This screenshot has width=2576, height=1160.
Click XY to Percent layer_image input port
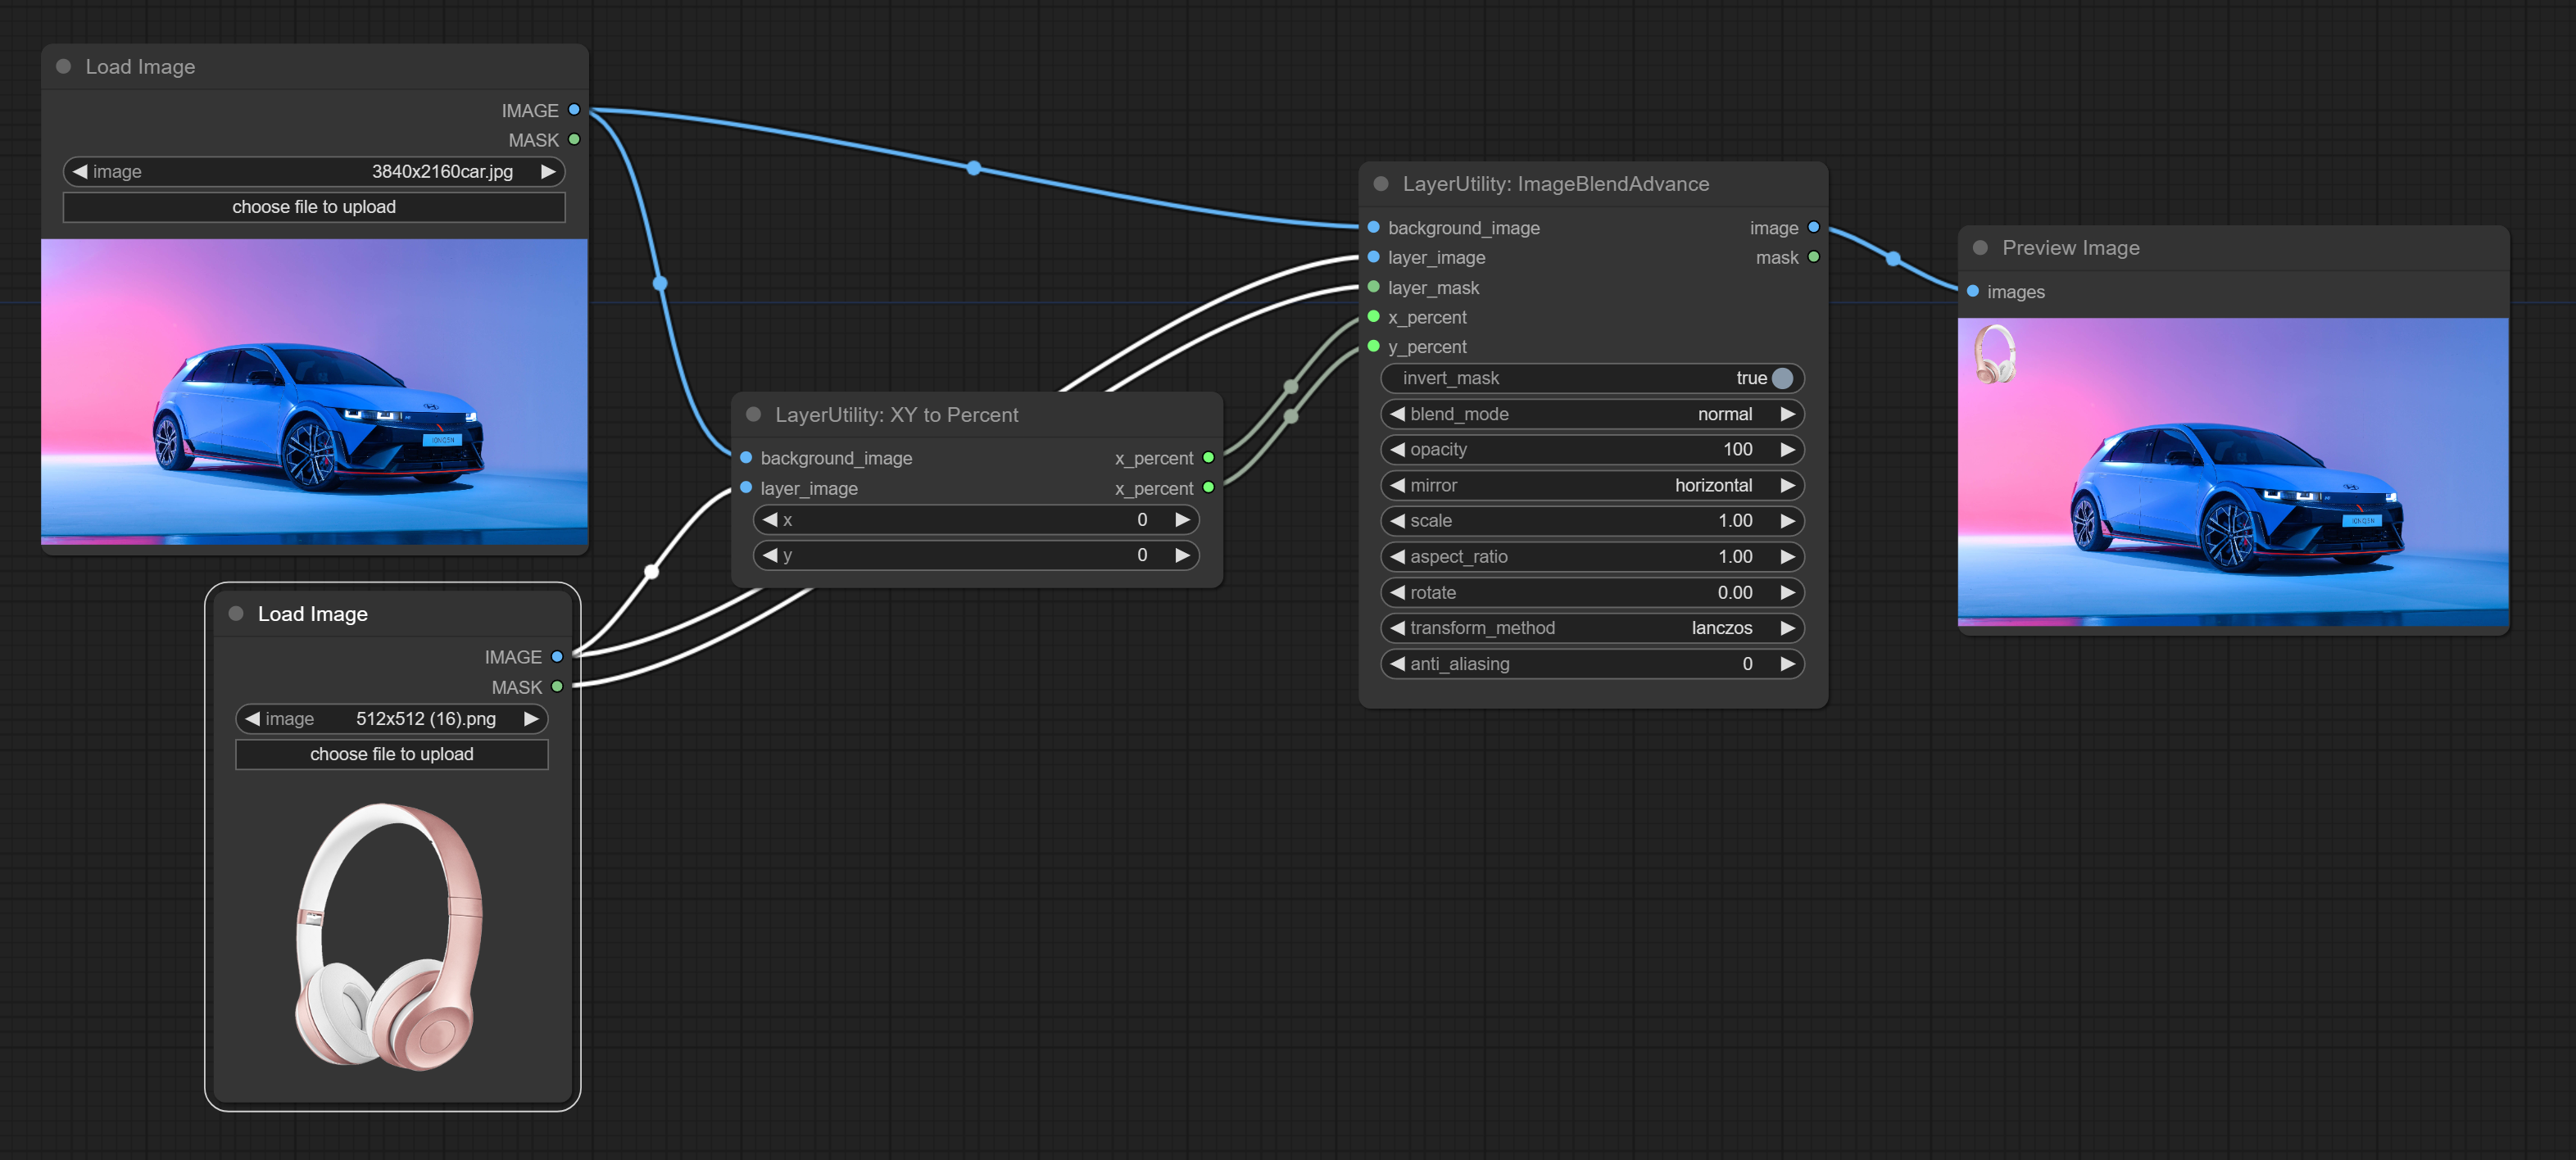[746, 488]
